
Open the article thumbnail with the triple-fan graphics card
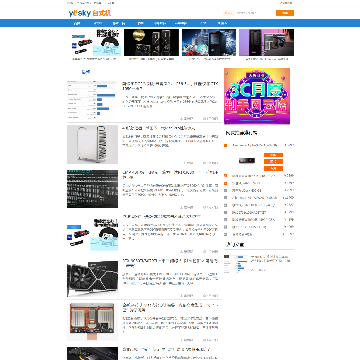click(x=92, y=279)
